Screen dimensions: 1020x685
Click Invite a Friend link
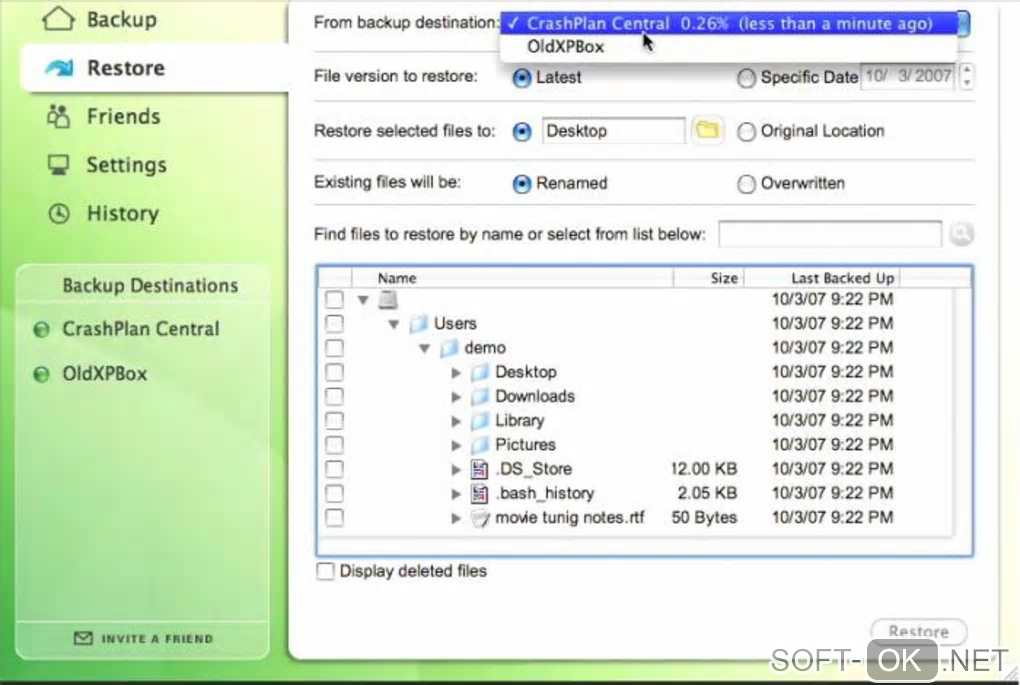[144, 639]
